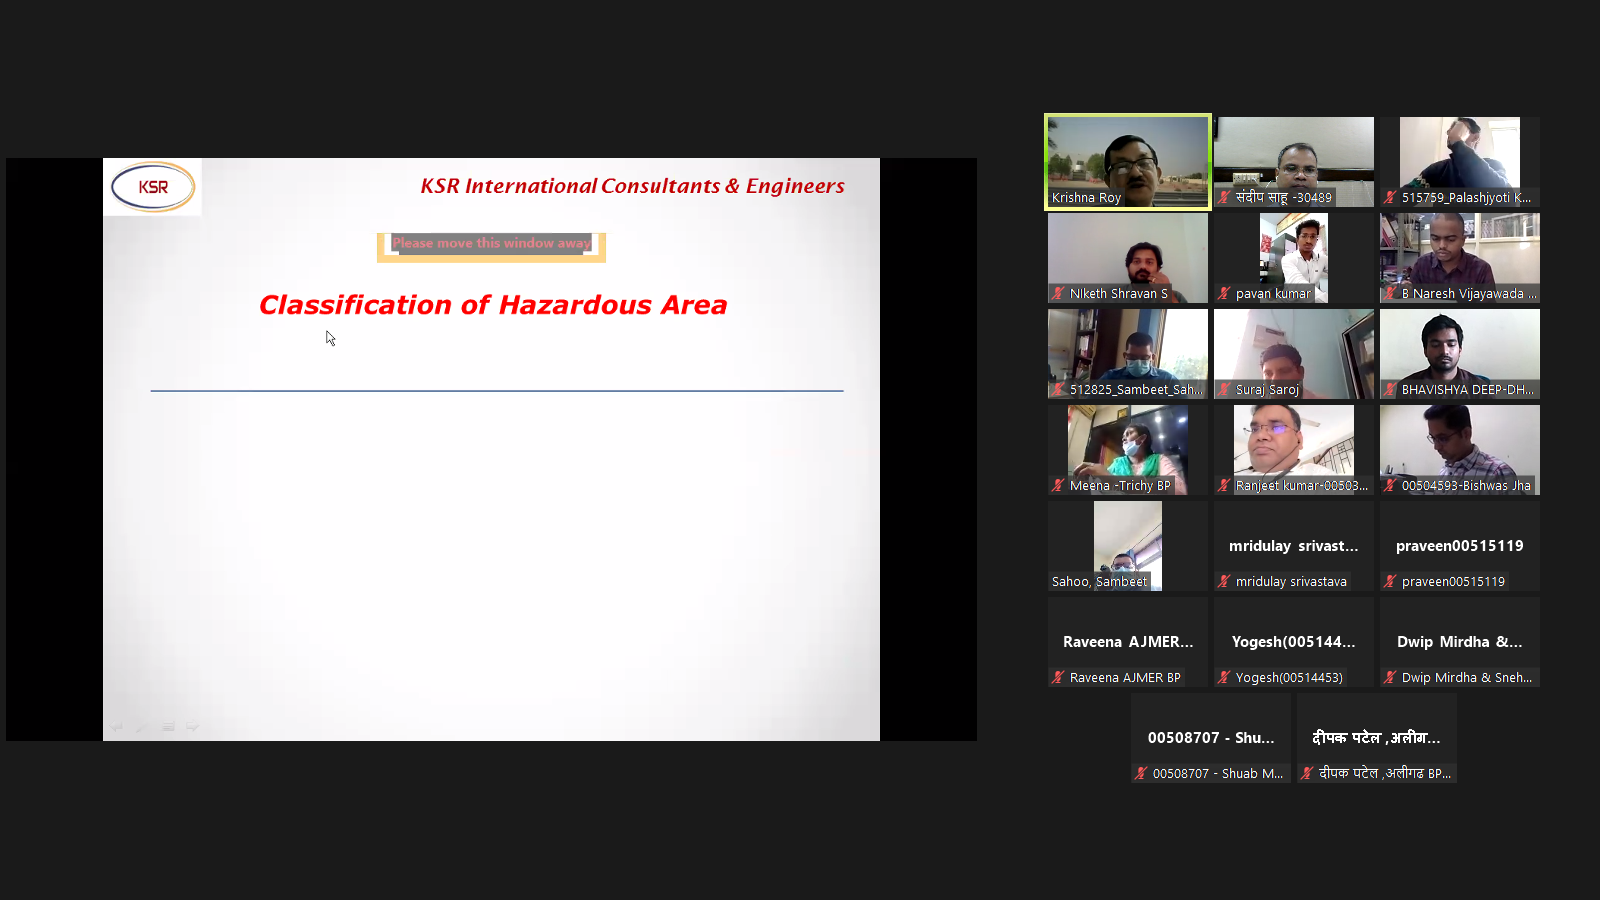Click muted mic icon for Meena -Trichy BP
1600x900 pixels.
[1058, 486]
